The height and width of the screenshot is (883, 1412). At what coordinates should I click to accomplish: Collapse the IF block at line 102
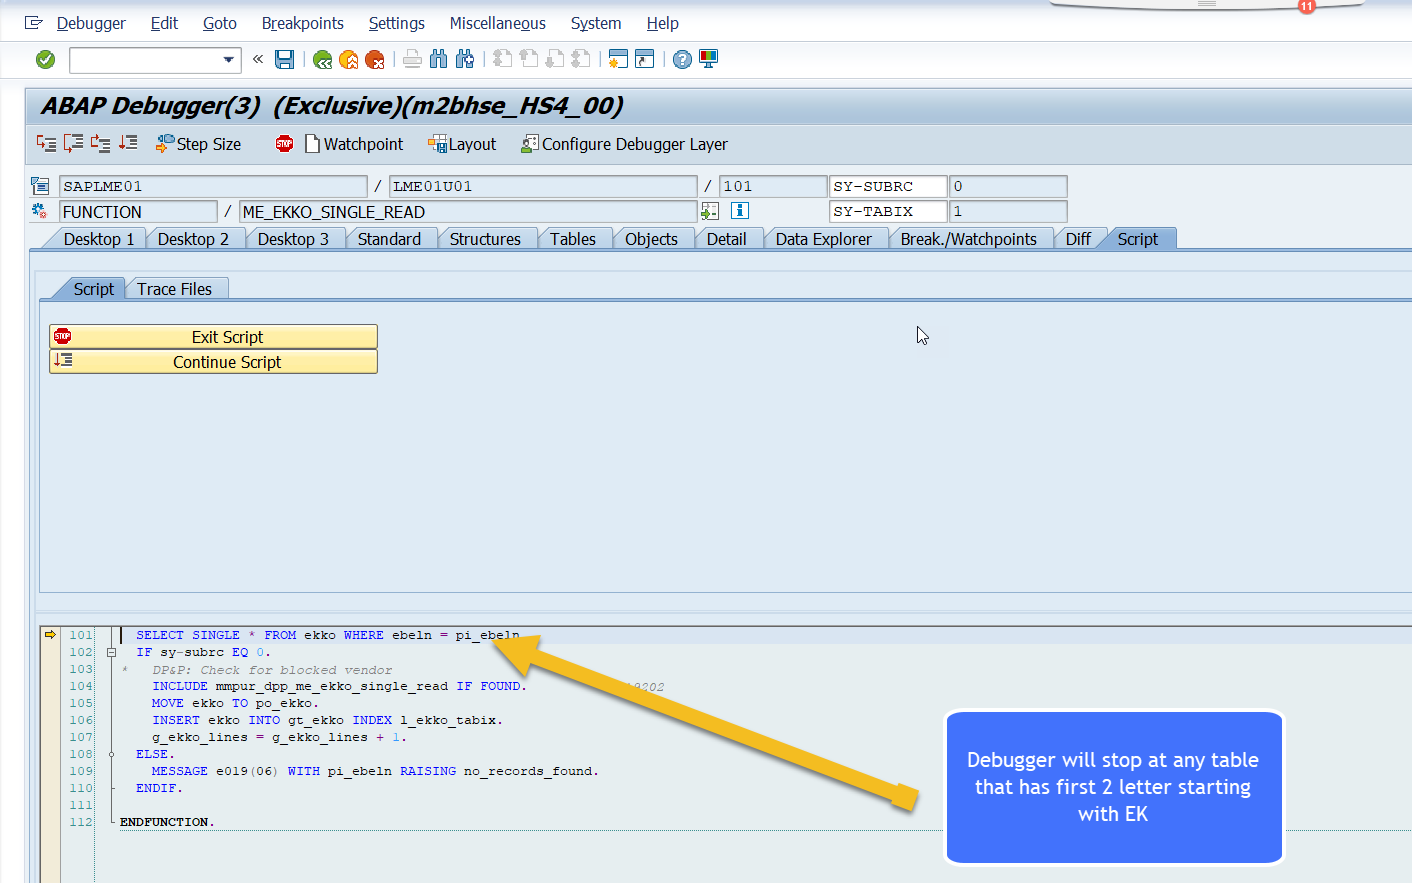click(x=111, y=653)
